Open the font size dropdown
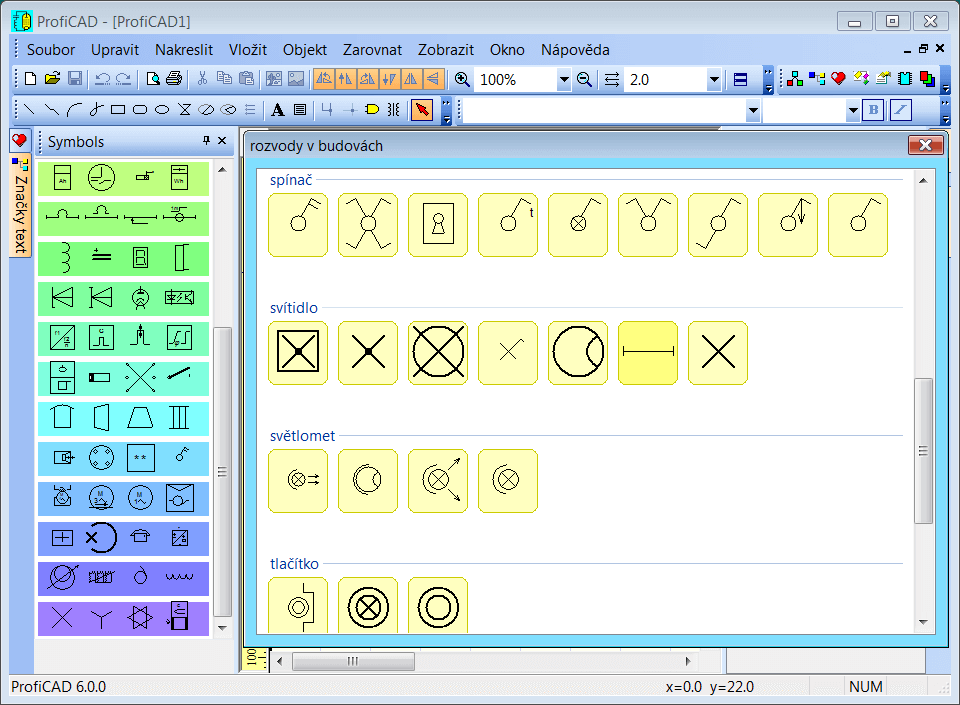 click(853, 111)
